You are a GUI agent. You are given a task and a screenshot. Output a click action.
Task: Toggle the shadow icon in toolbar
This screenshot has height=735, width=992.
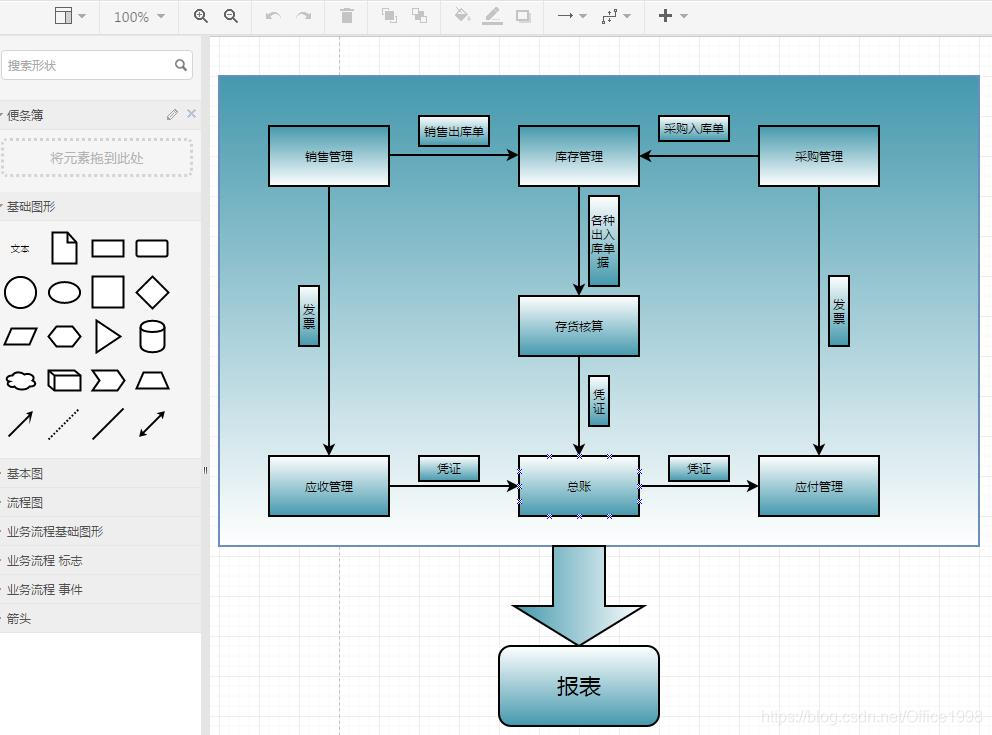click(523, 16)
